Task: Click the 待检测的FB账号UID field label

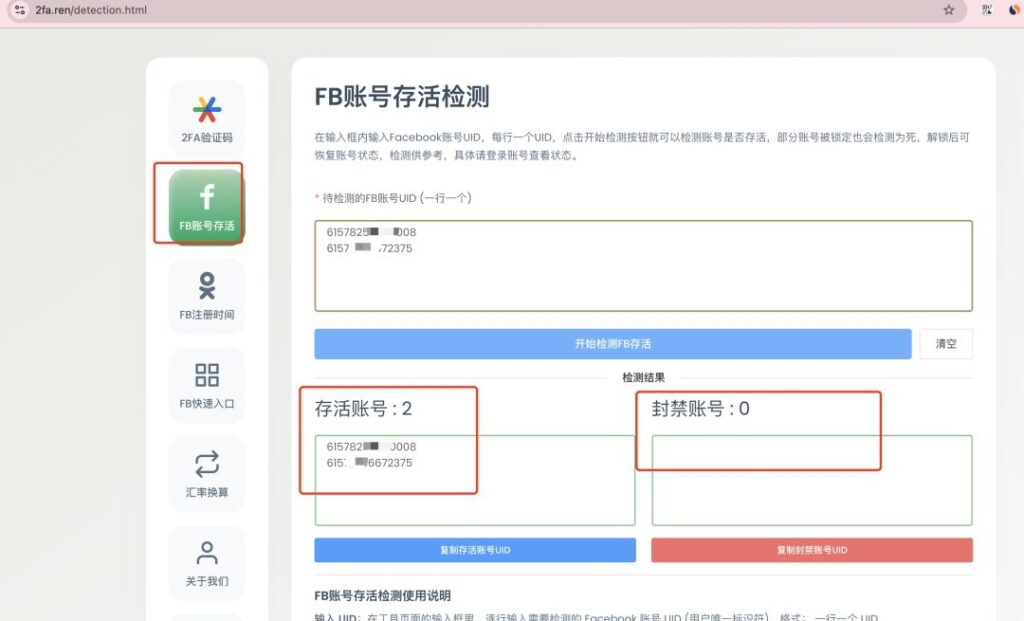Action: pos(396,198)
